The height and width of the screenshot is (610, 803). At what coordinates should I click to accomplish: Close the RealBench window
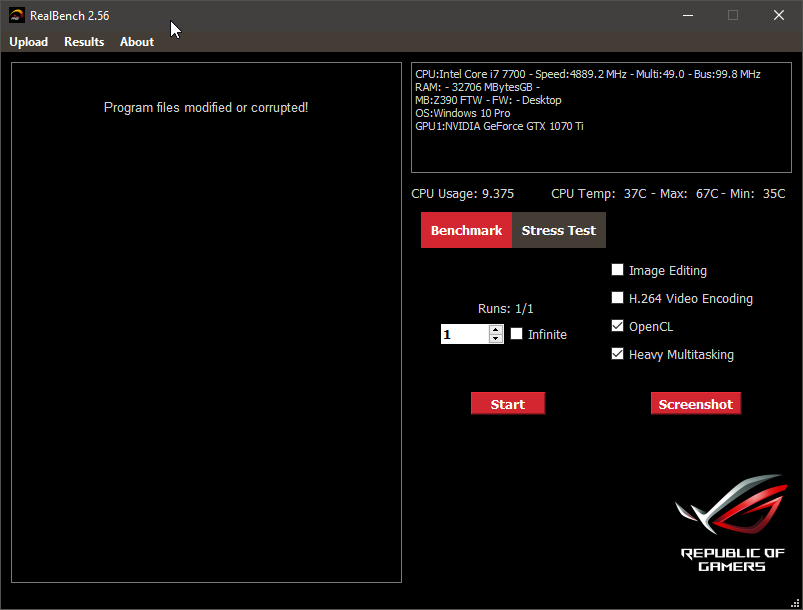(778, 15)
